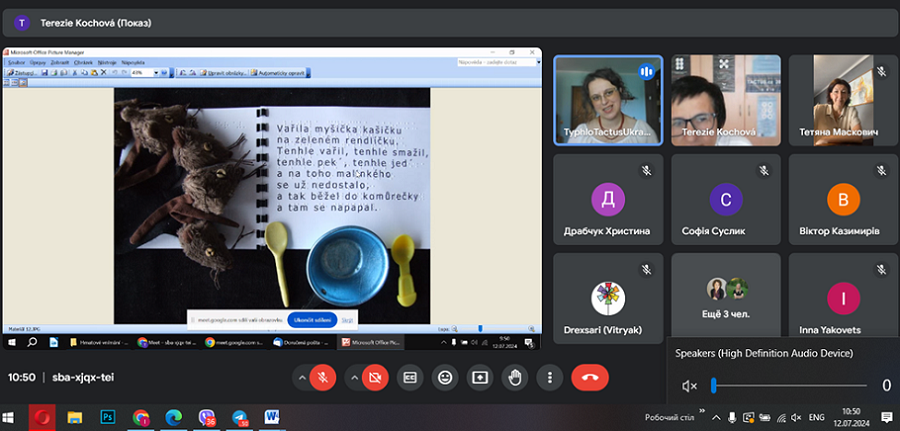
Task: Click the present screen button
Action: coord(480,378)
